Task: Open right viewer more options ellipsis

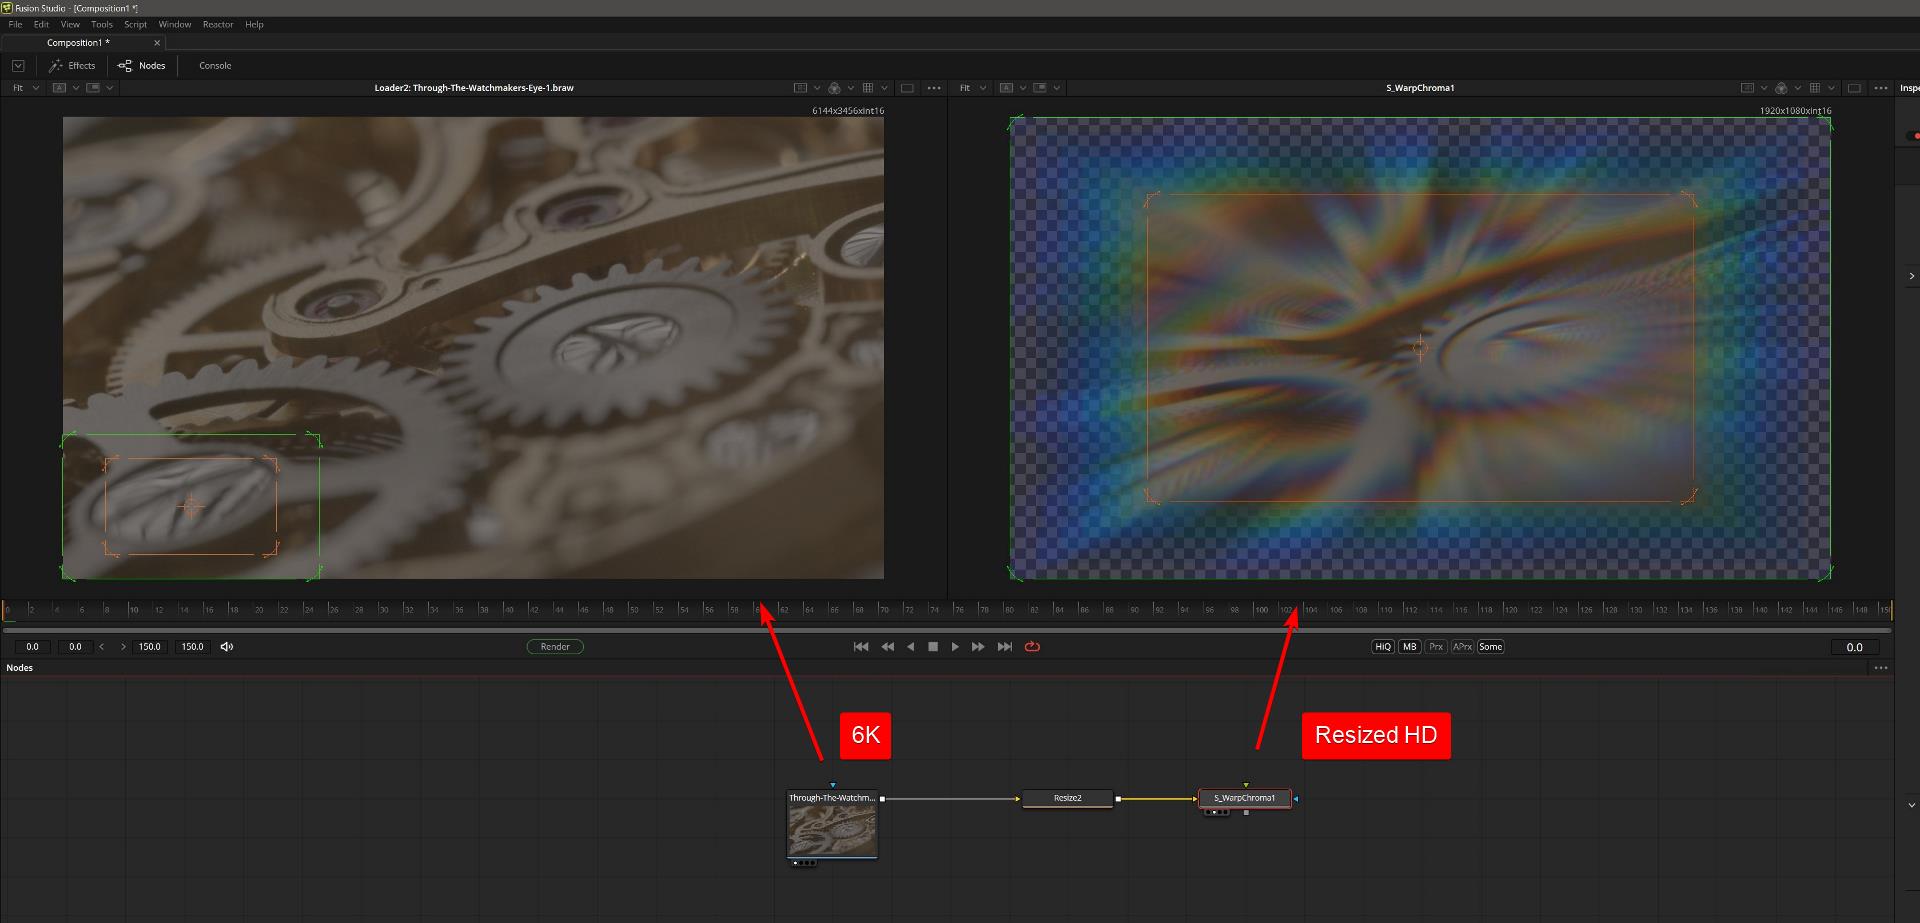Action: tap(1881, 88)
